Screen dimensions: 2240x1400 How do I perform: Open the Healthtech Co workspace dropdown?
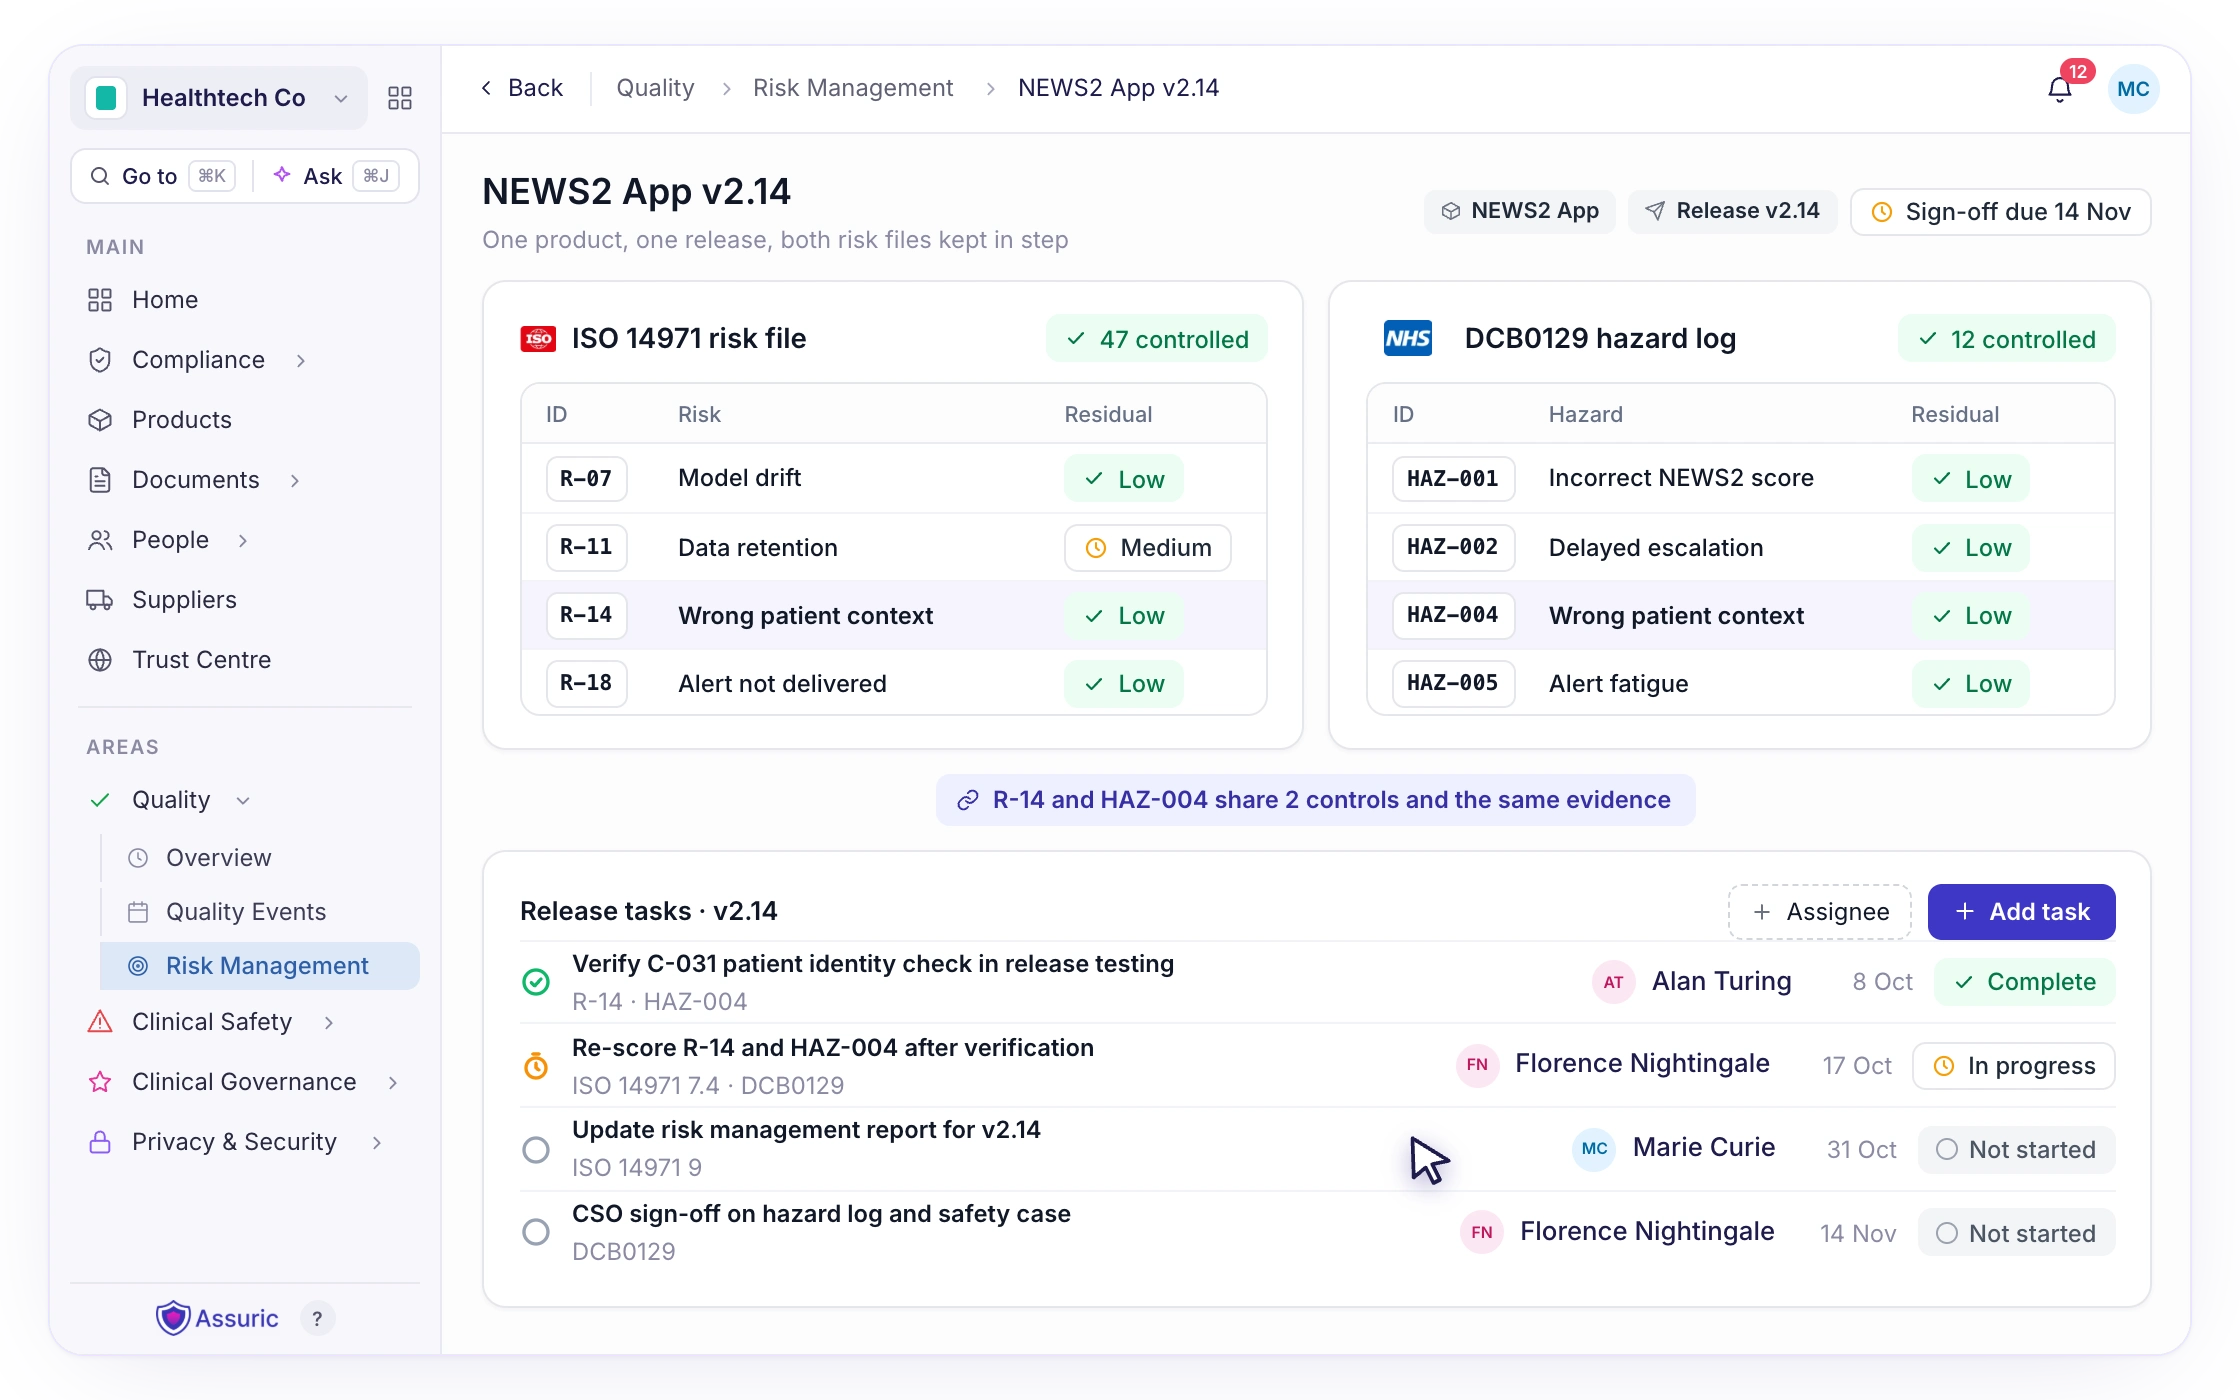(x=219, y=98)
